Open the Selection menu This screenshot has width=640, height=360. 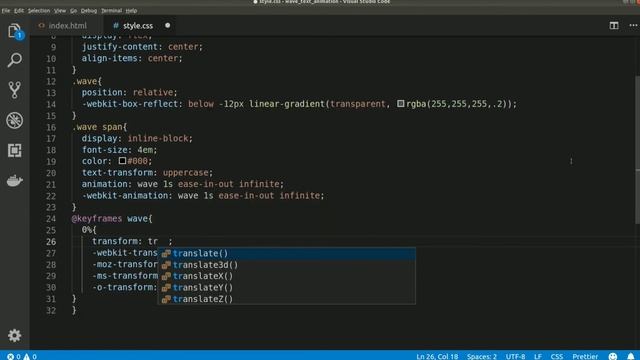pos(39,11)
